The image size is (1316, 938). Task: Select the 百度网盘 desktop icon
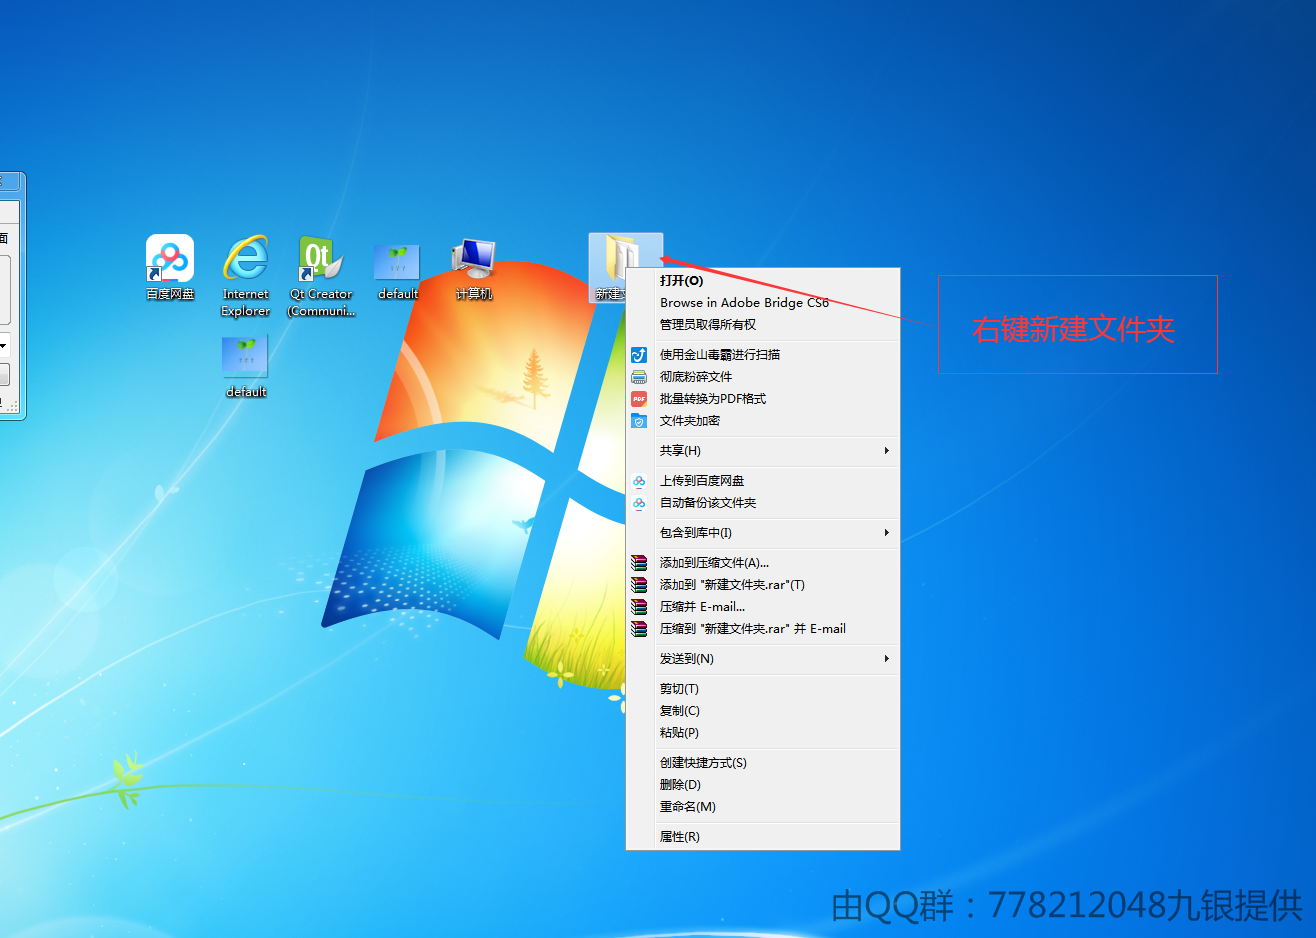pyautogui.click(x=170, y=267)
